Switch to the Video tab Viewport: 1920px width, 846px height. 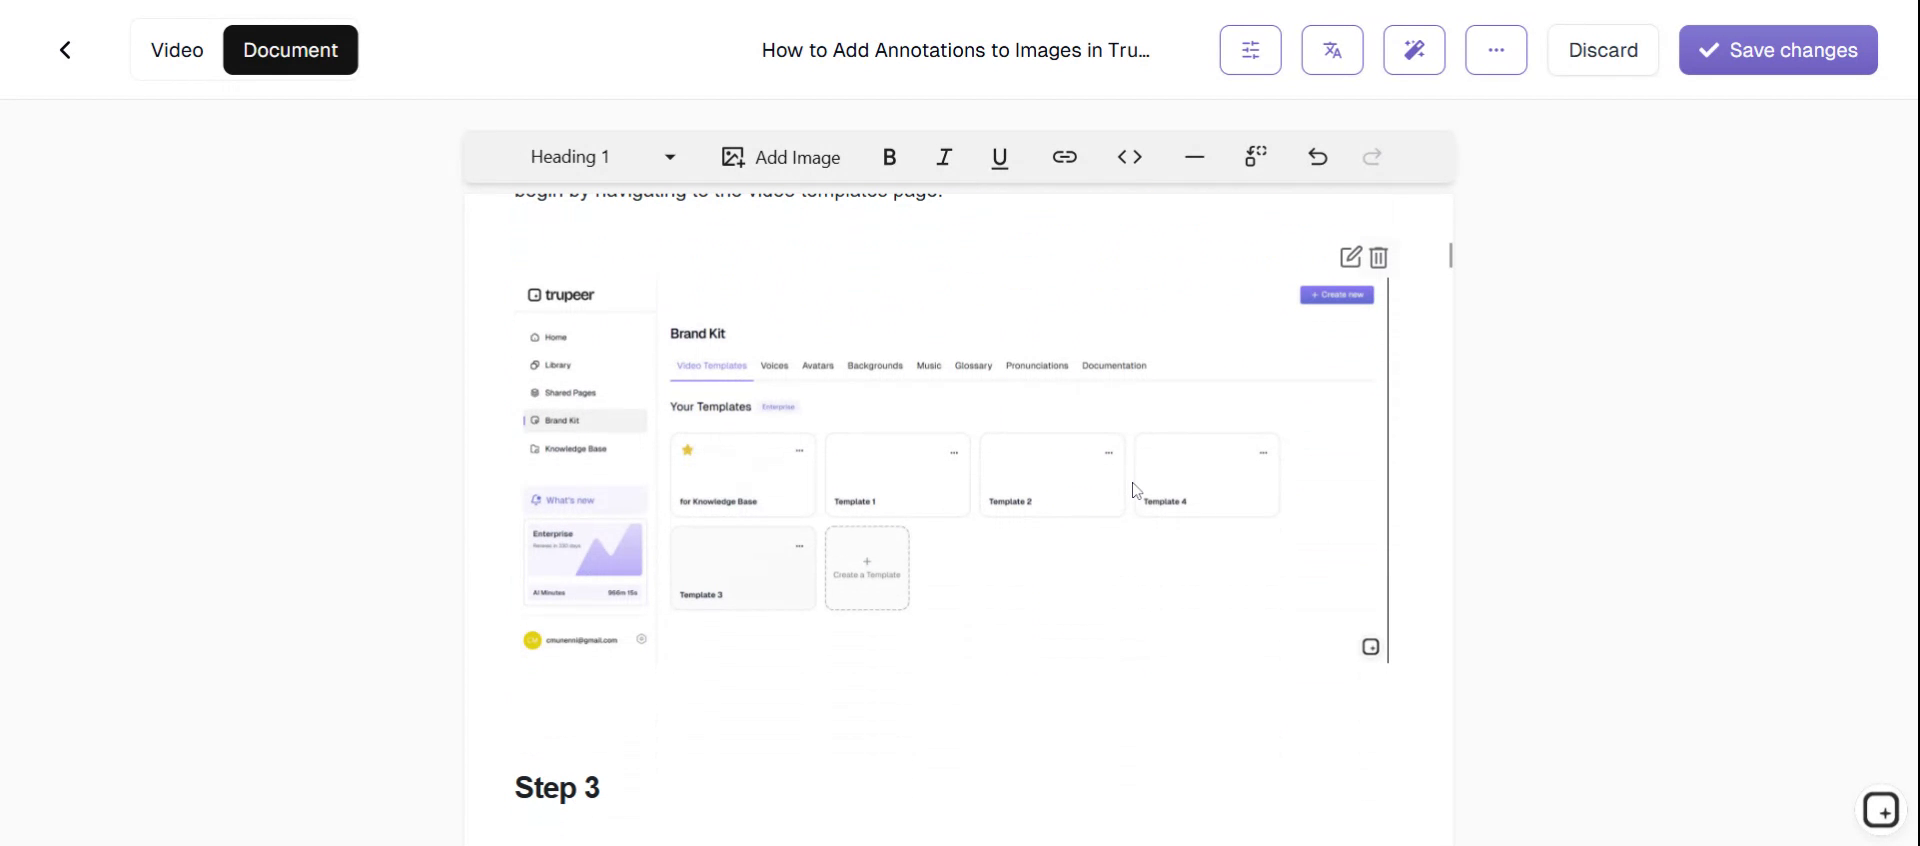(177, 50)
